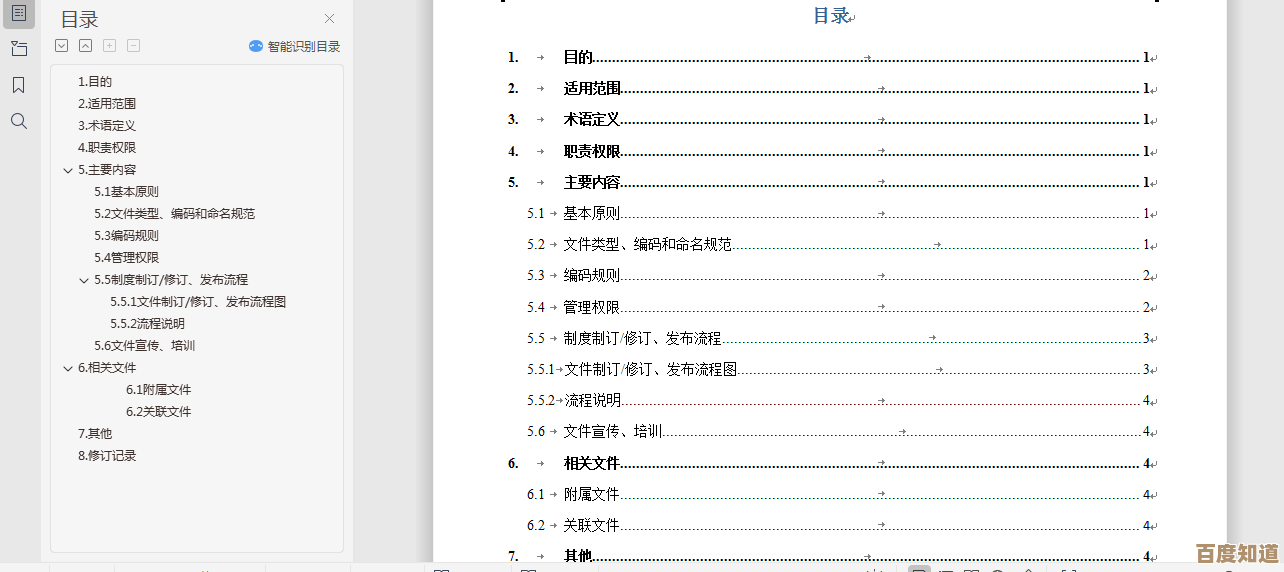Collapse the 5.5制度制订/修订、发布流程 node chevron
Screen dimensions: 1284x572
click(x=84, y=280)
